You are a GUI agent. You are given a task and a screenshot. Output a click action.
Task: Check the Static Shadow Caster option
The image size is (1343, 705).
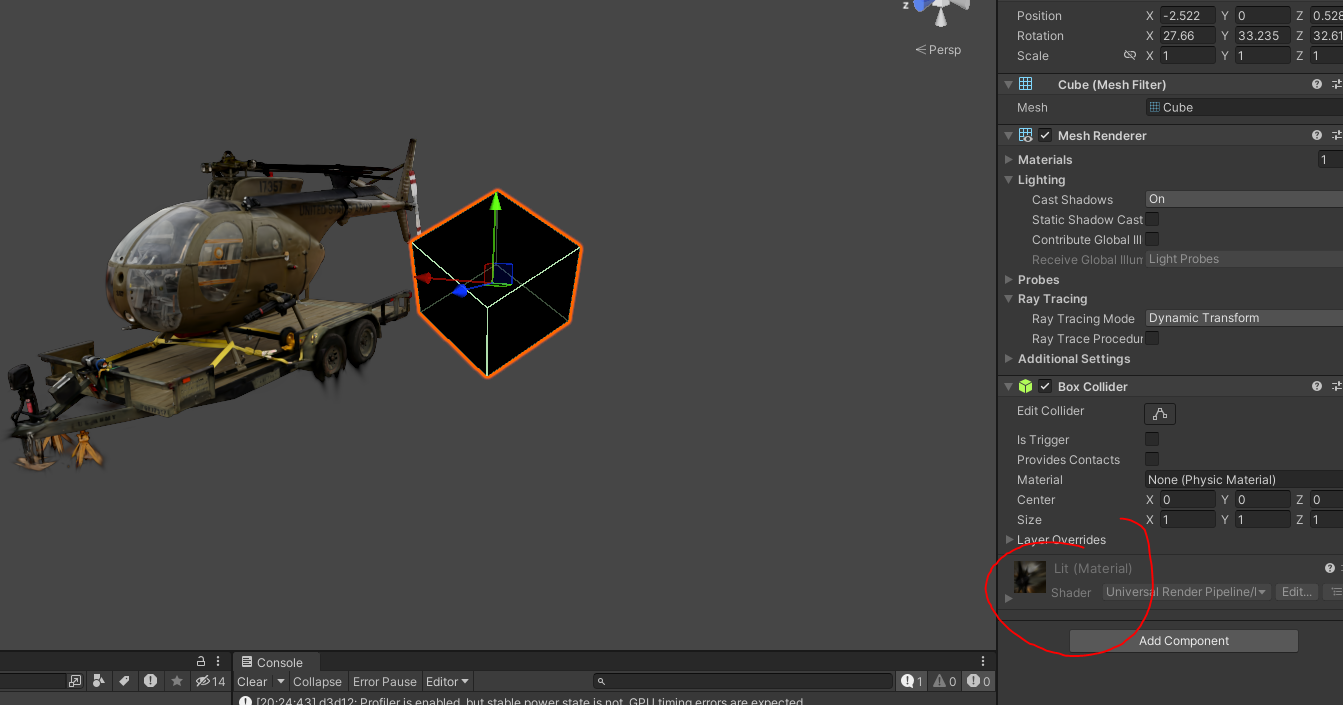click(1151, 219)
